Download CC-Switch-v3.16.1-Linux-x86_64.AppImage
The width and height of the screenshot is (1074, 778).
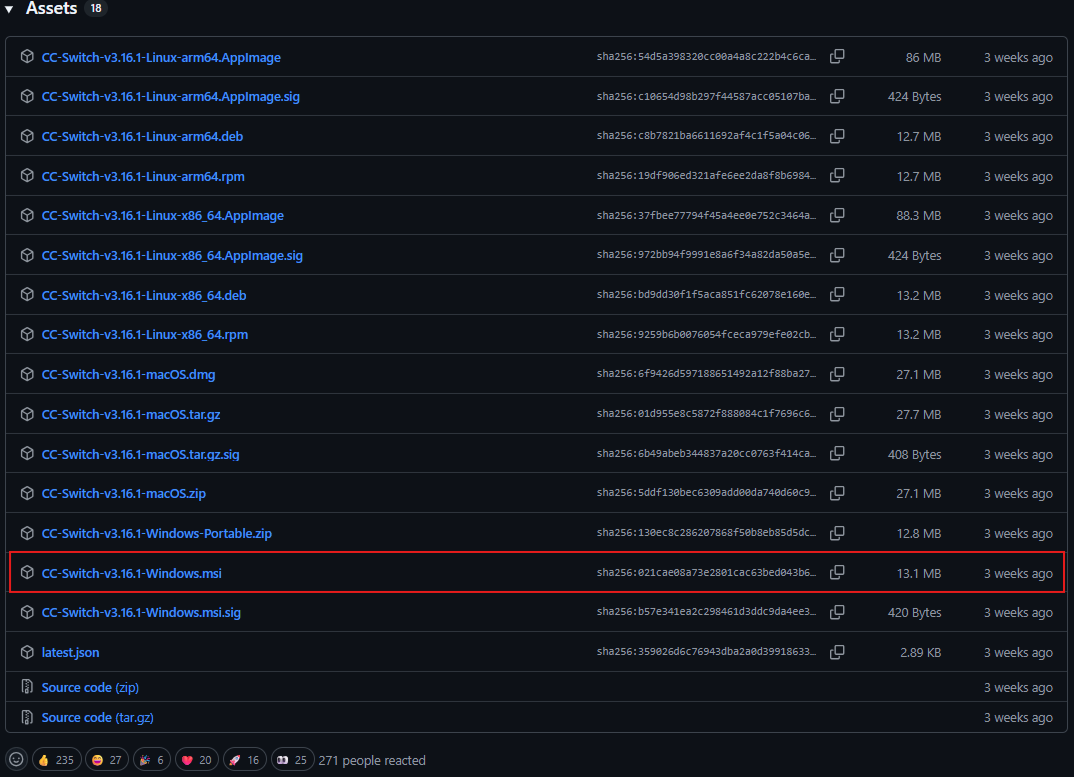point(162,216)
